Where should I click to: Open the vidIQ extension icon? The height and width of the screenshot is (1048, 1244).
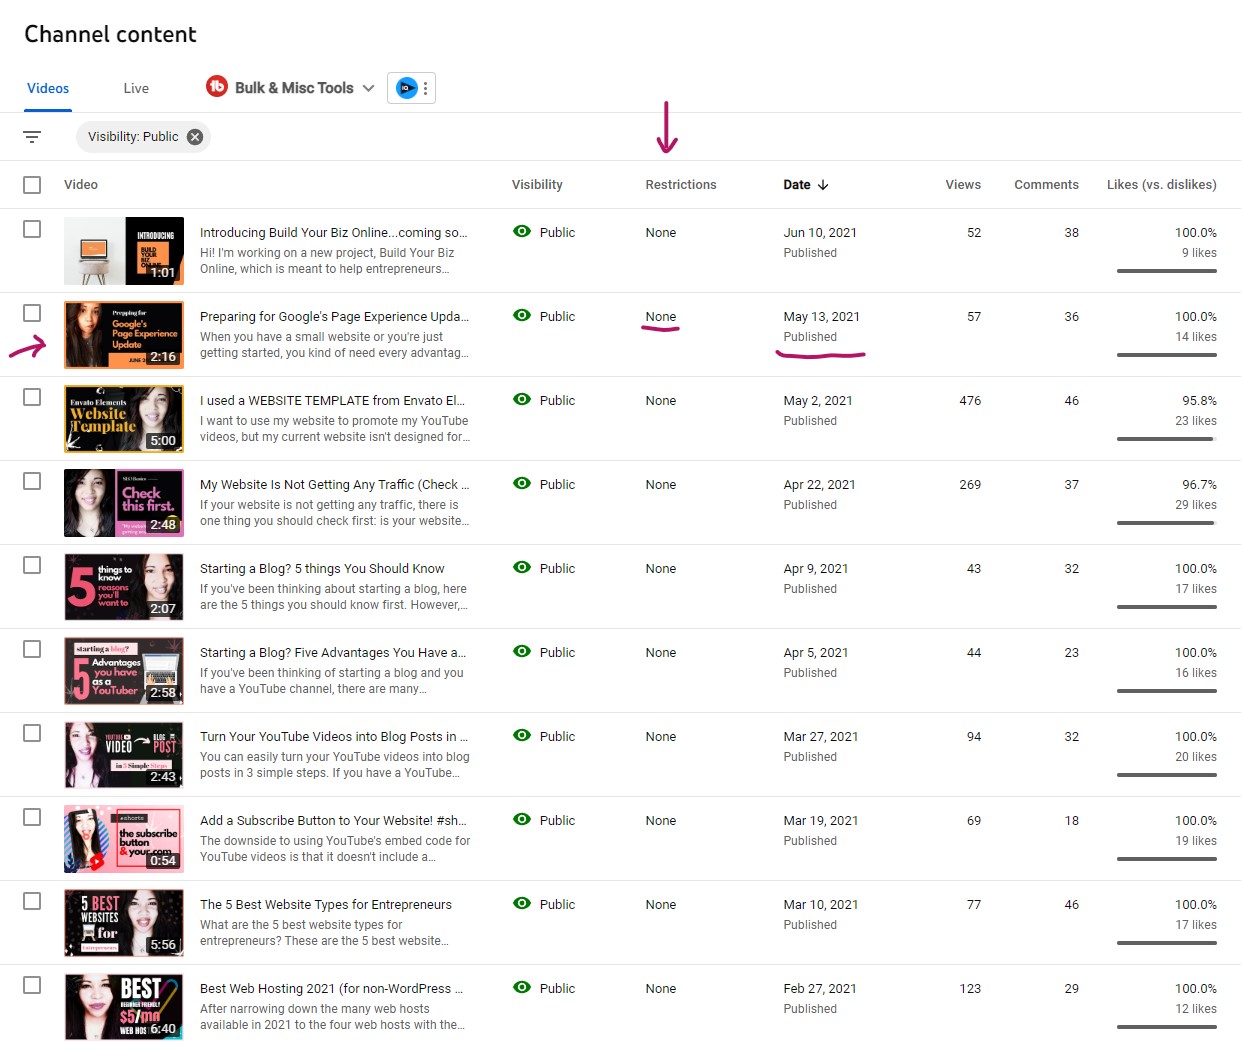coord(404,87)
